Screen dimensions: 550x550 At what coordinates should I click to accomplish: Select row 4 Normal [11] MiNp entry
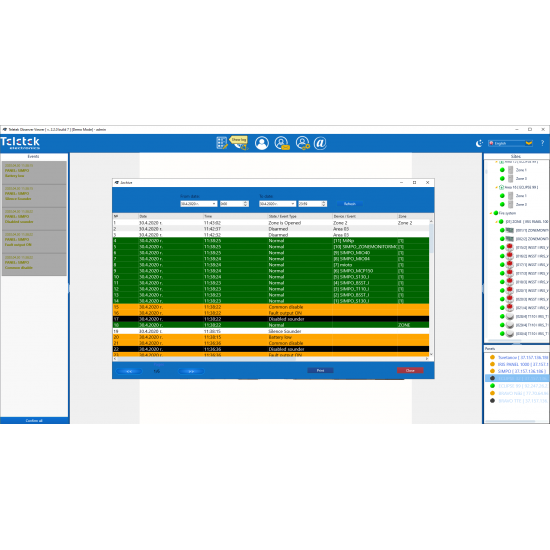271,241
